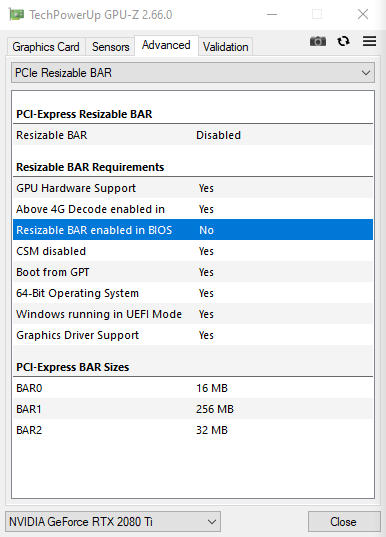Select the GPU Hardware Support row
The image size is (386, 537).
click(x=193, y=188)
